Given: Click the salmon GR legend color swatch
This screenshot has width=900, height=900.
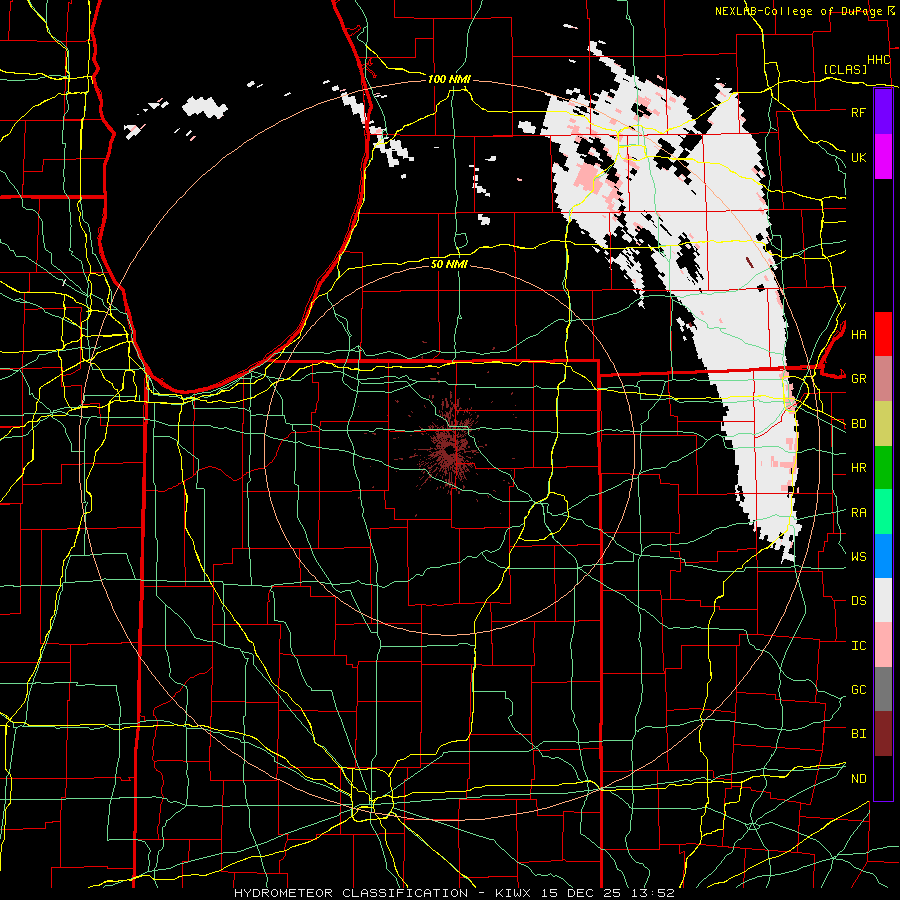Looking at the screenshot, I should [x=883, y=378].
